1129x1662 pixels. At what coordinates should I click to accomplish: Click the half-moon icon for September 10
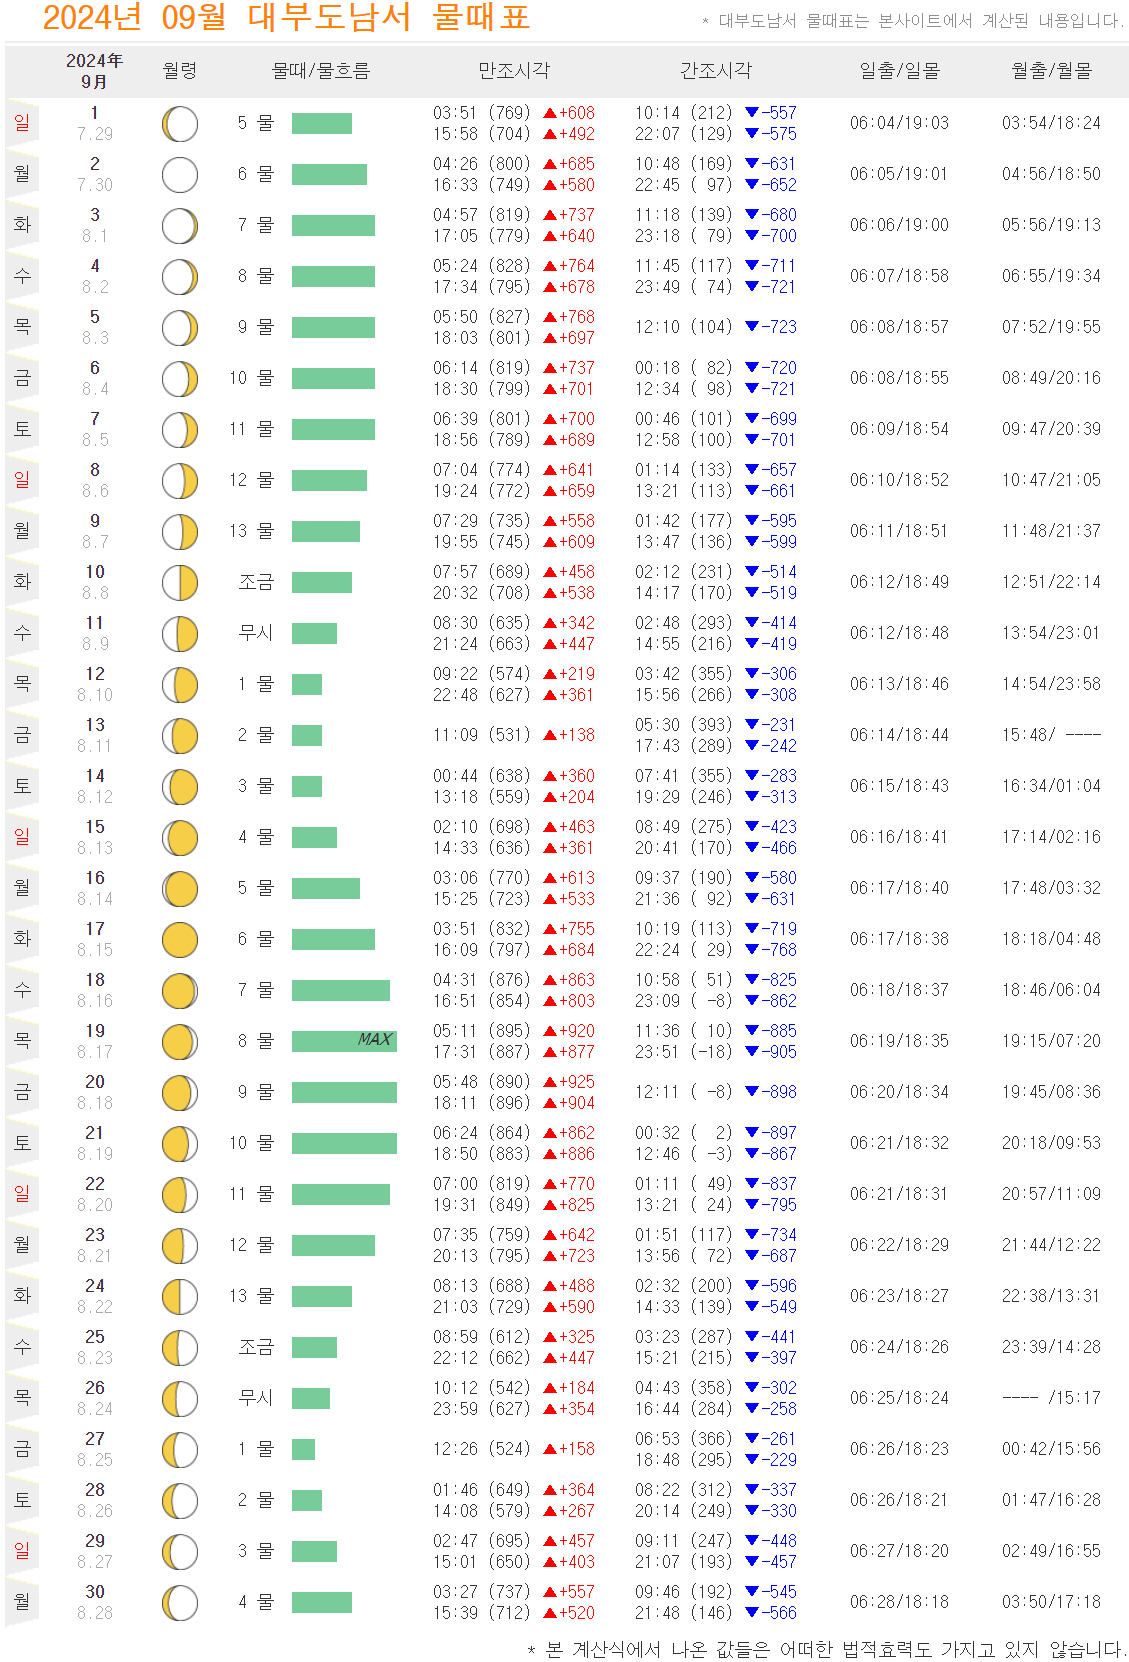tap(180, 583)
